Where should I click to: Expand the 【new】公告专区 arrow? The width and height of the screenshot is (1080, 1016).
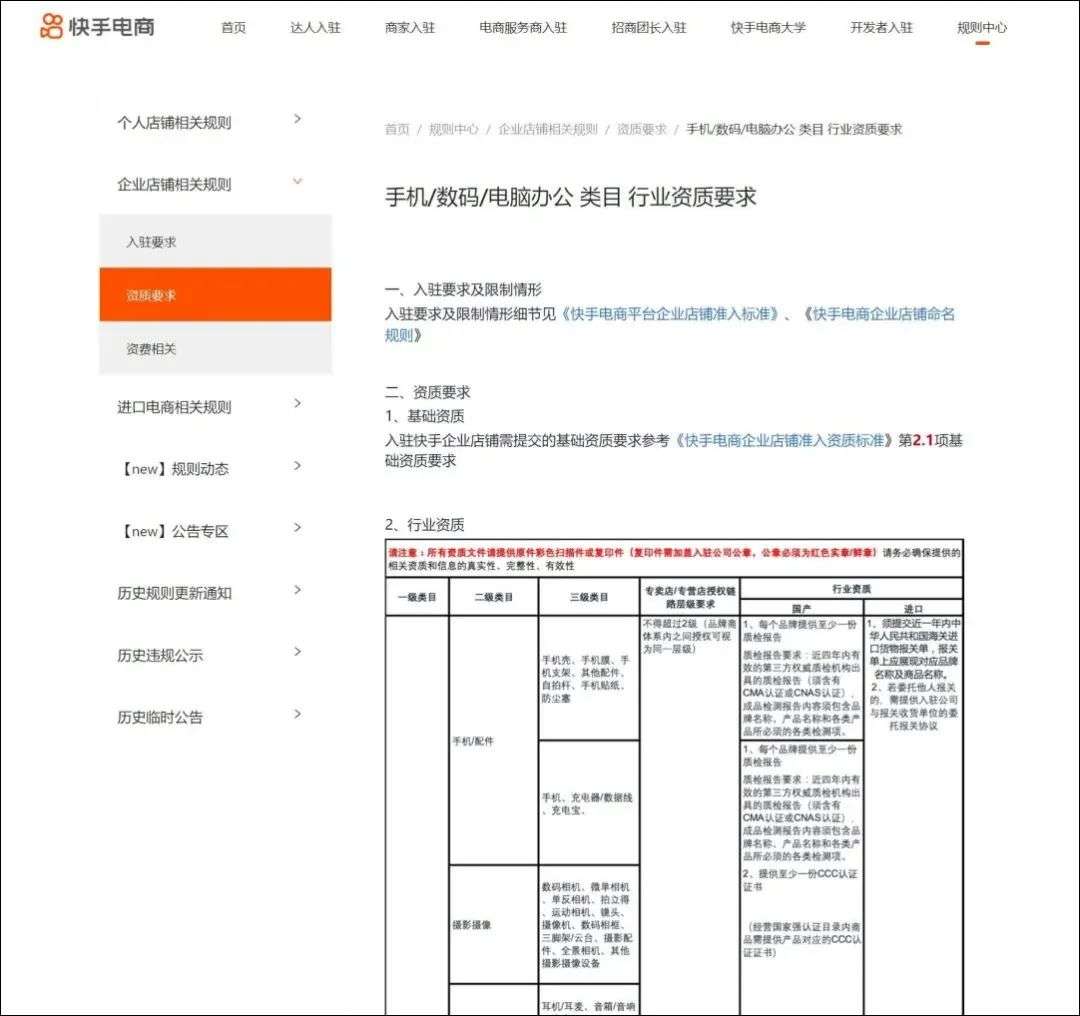coord(297,528)
